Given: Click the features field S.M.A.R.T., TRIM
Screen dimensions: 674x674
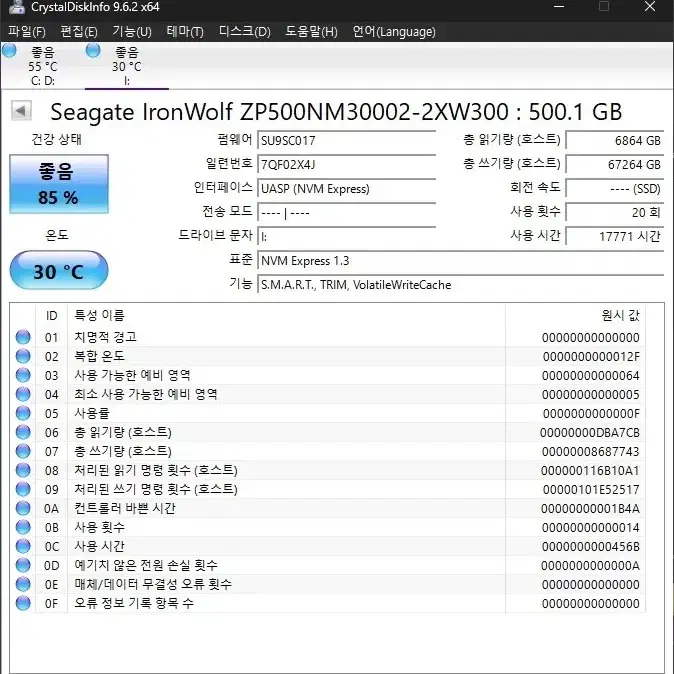Looking at the screenshot, I should (x=461, y=285).
